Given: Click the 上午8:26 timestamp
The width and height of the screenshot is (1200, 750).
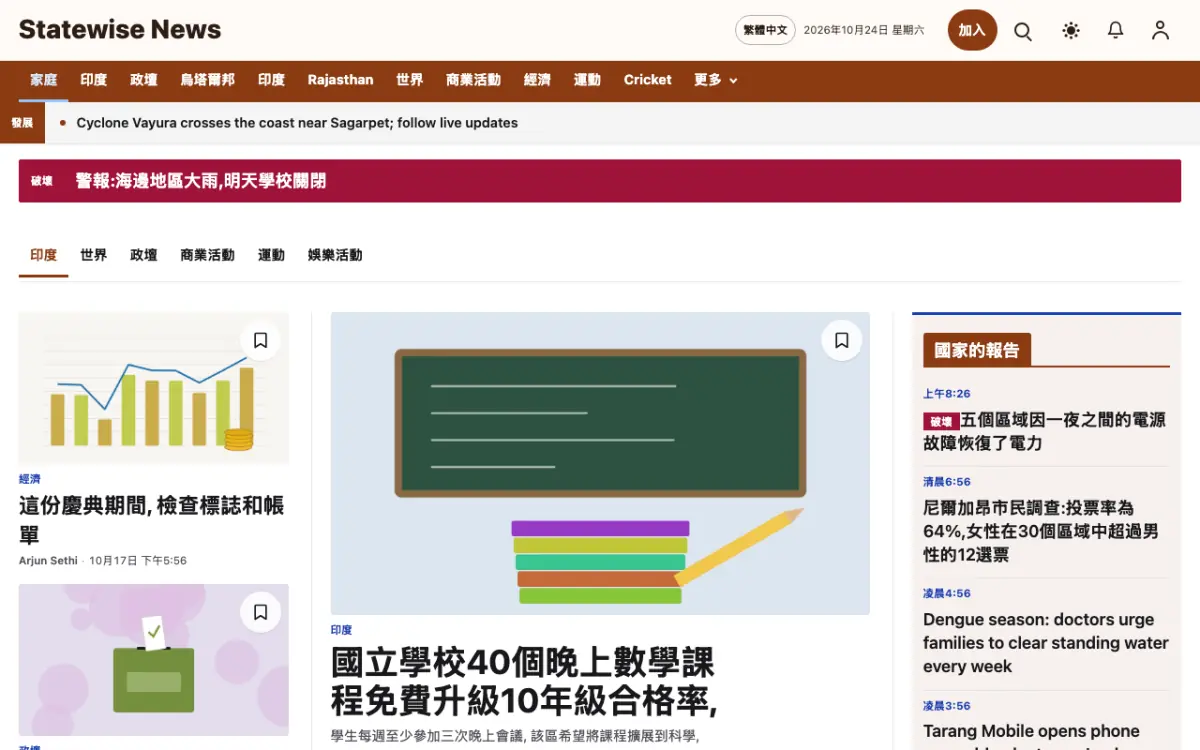Looking at the screenshot, I should [x=946, y=394].
